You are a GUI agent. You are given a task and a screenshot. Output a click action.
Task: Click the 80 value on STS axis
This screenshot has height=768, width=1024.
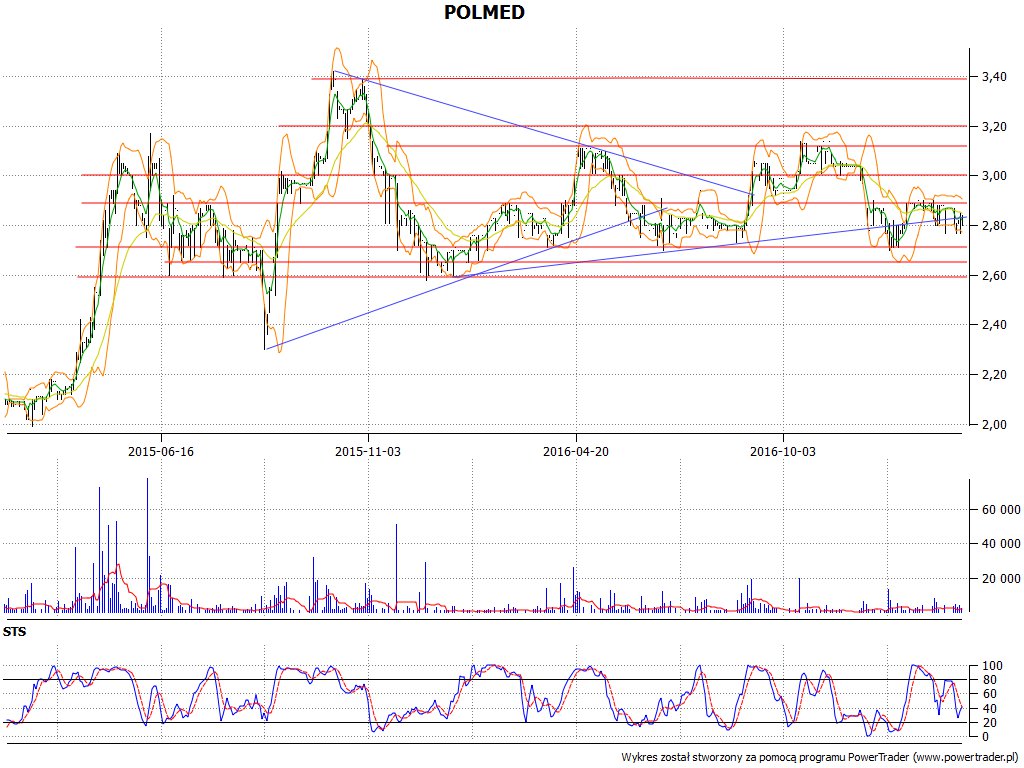pos(989,680)
